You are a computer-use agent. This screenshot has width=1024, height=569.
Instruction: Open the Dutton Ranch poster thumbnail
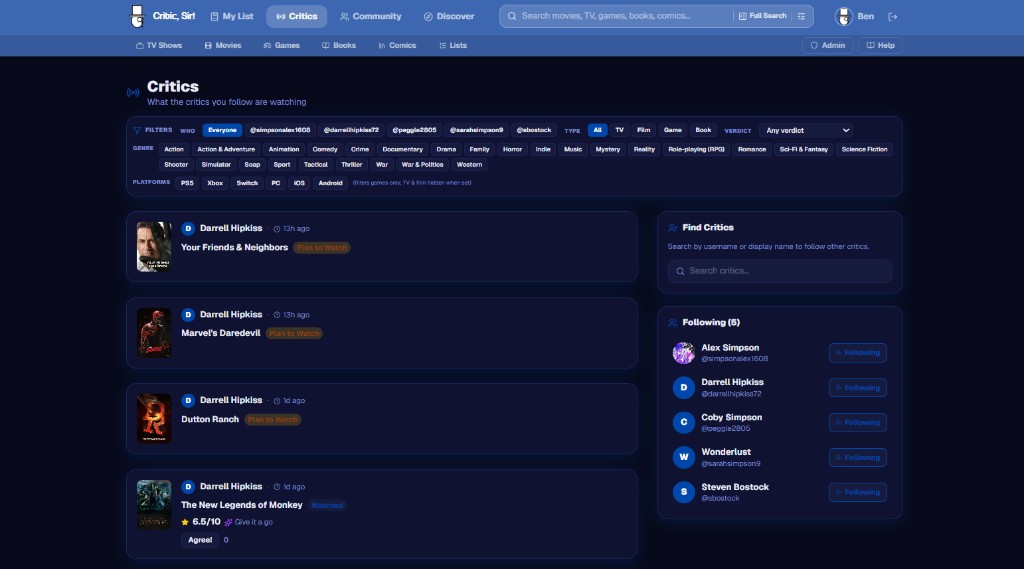(154, 418)
